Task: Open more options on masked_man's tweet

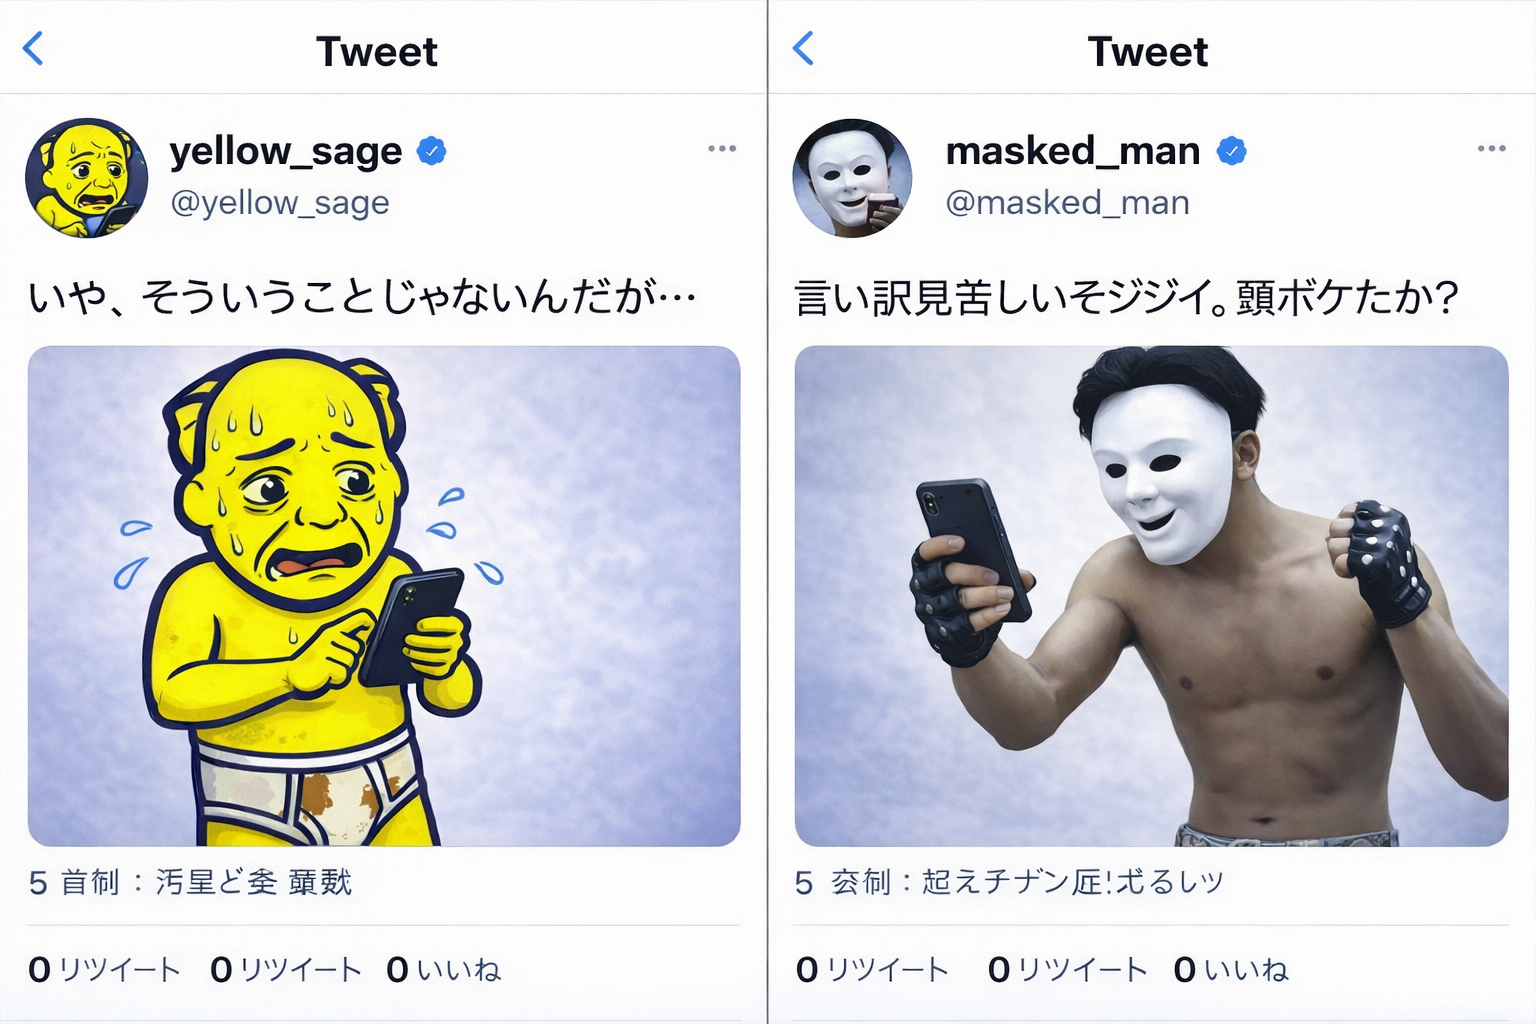Action: point(1491,148)
